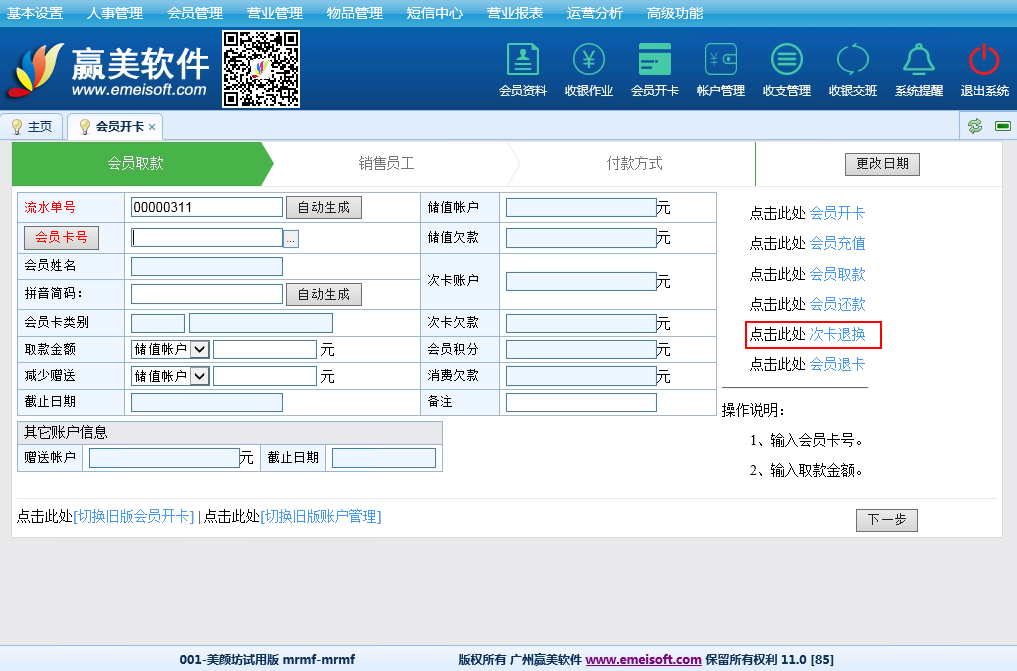
Task: Click the 系统提醒 bell icon
Action: [918, 61]
